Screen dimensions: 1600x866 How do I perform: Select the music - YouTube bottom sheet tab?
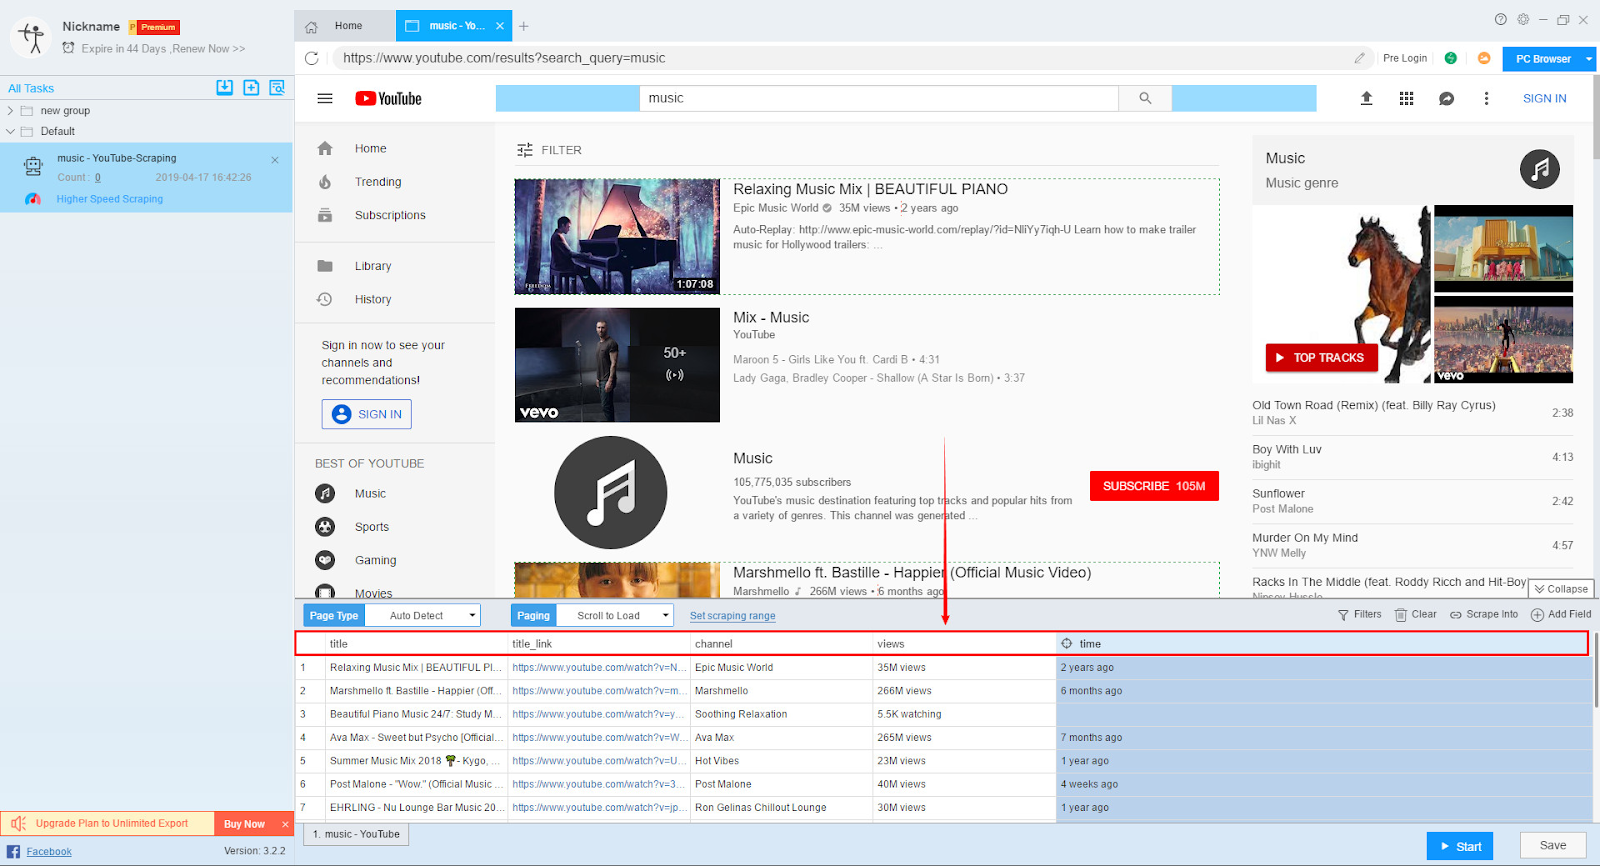point(356,834)
